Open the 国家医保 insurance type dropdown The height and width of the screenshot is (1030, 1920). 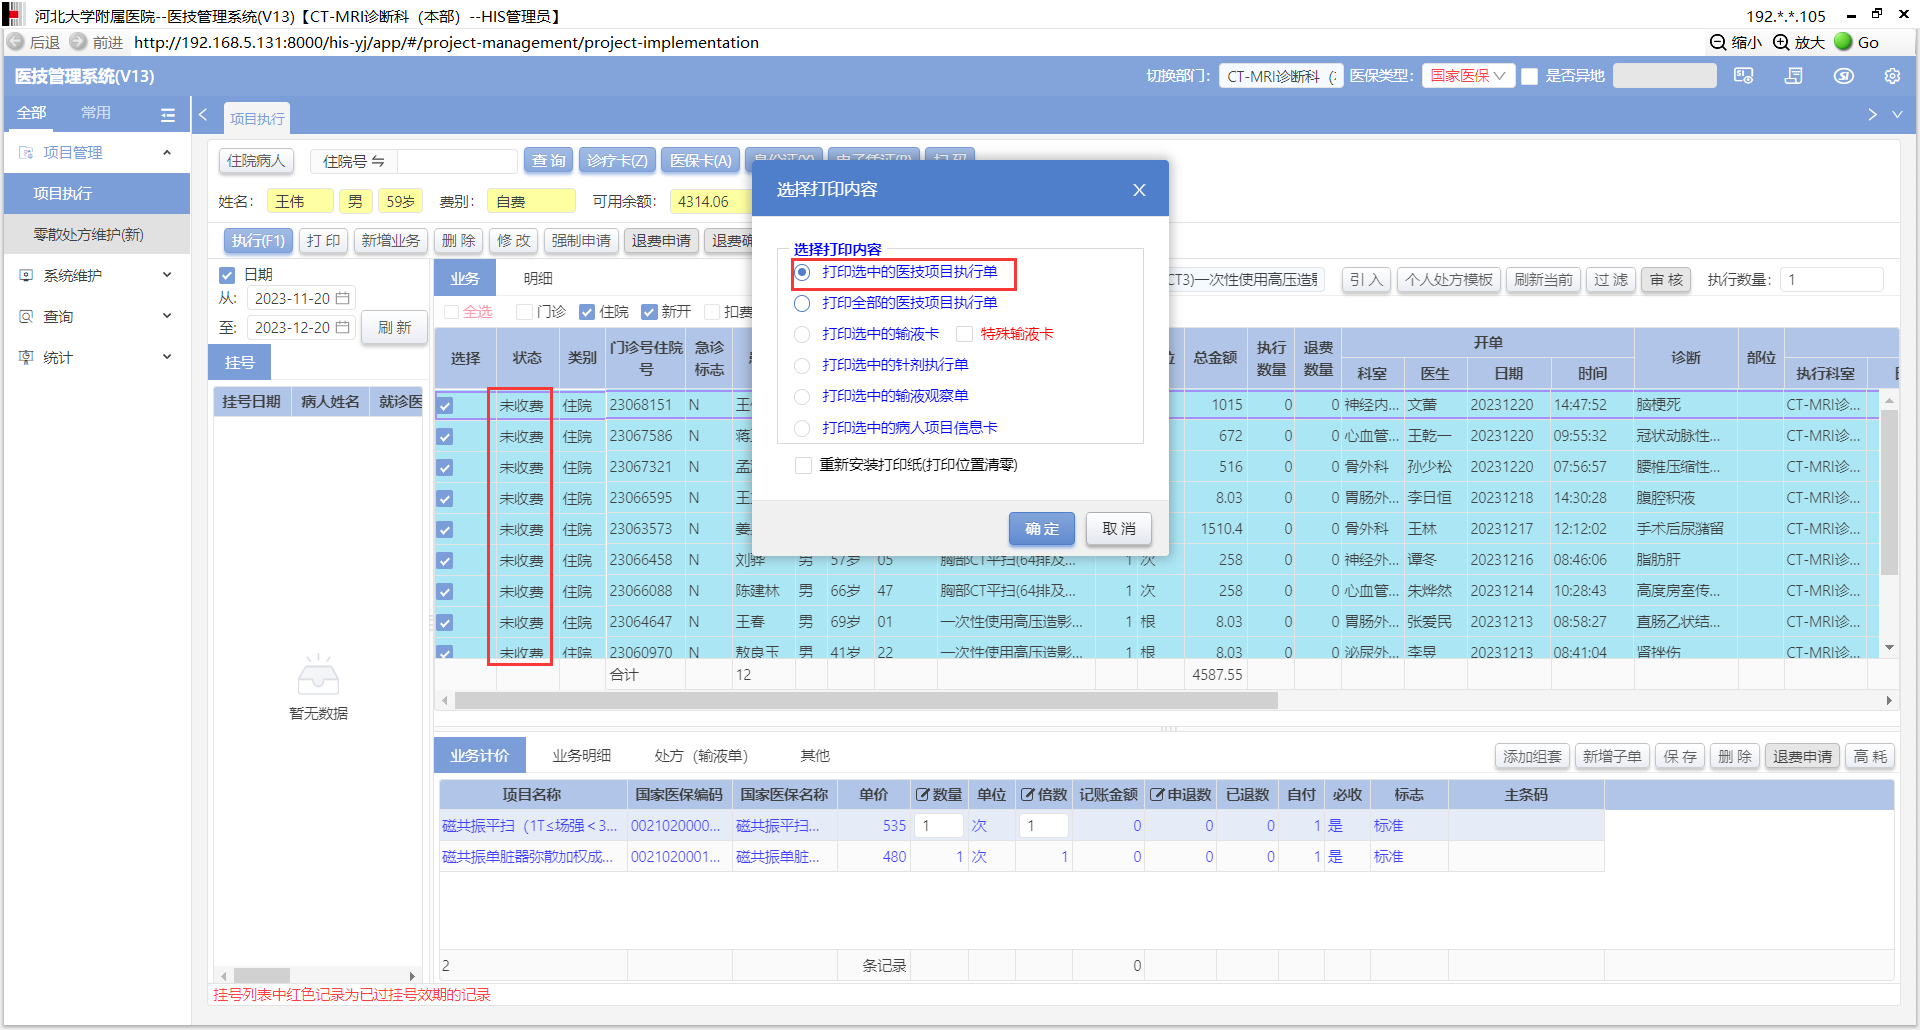point(1467,76)
